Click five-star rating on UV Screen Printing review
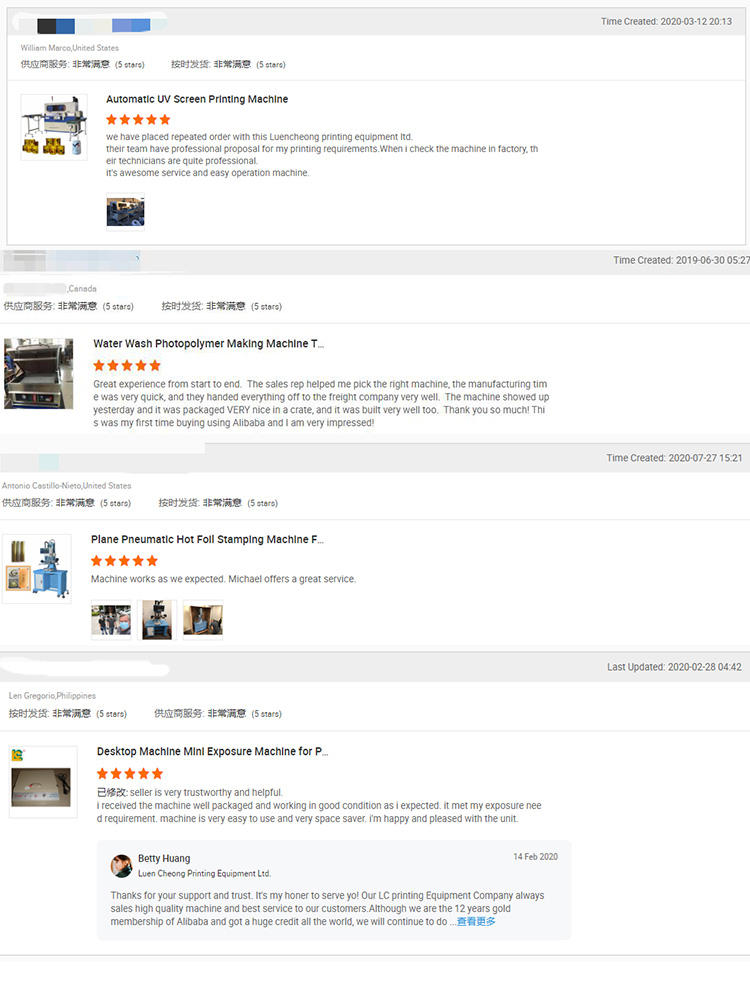This screenshot has height=1000, width=750. pyautogui.click(x=138, y=119)
